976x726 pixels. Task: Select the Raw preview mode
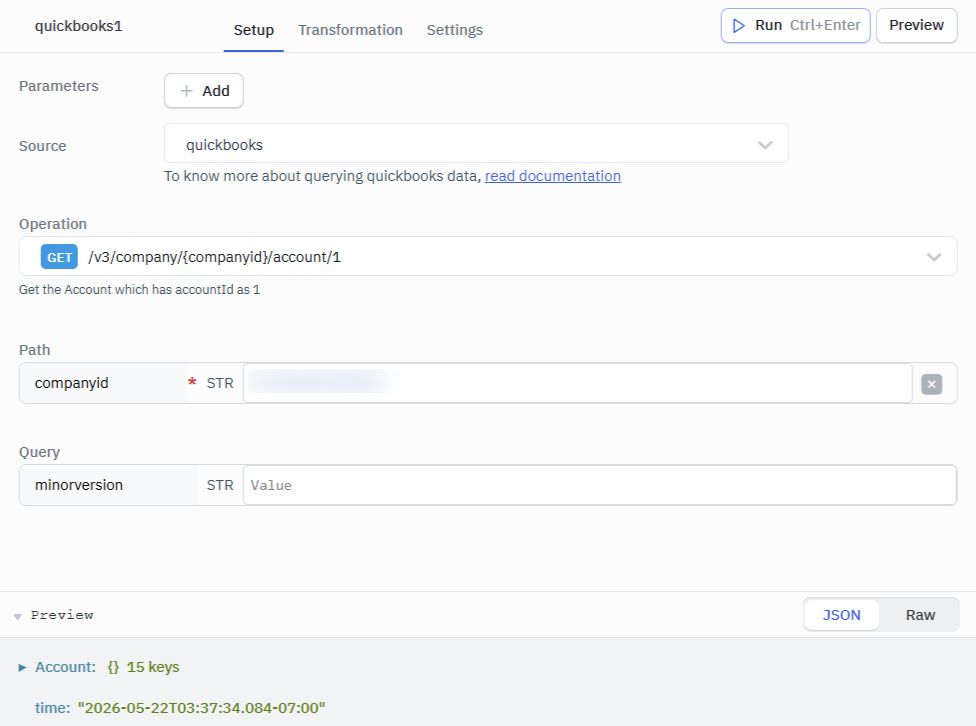click(x=920, y=615)
